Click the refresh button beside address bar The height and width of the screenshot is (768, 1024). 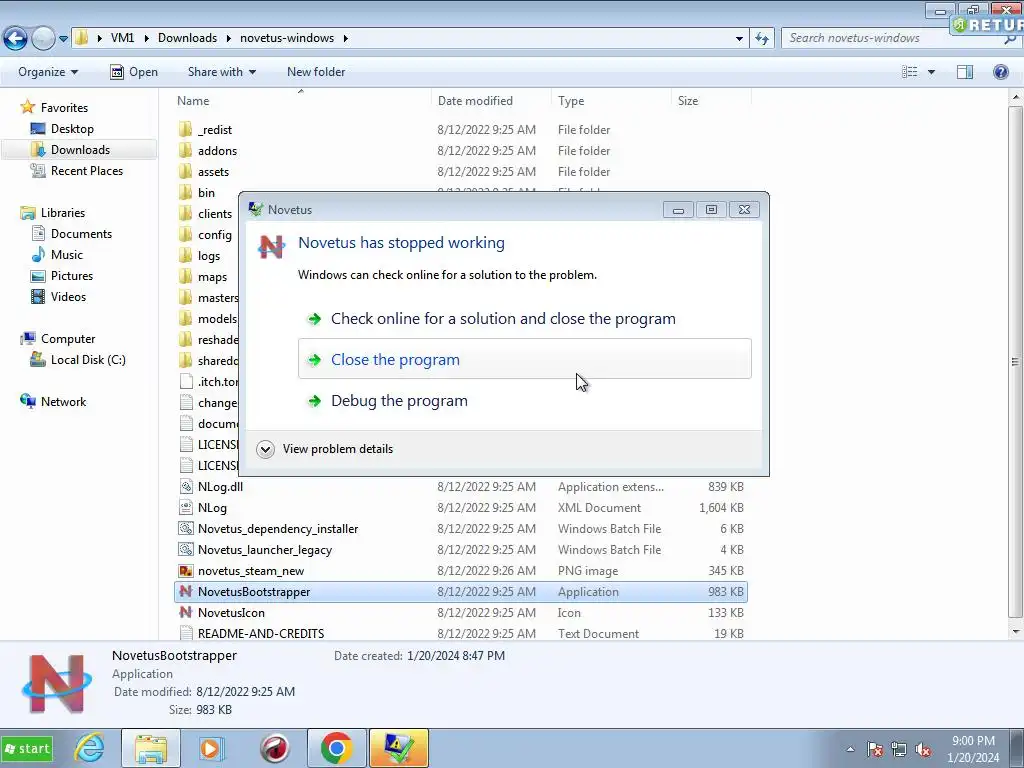(x=761, y=39)
